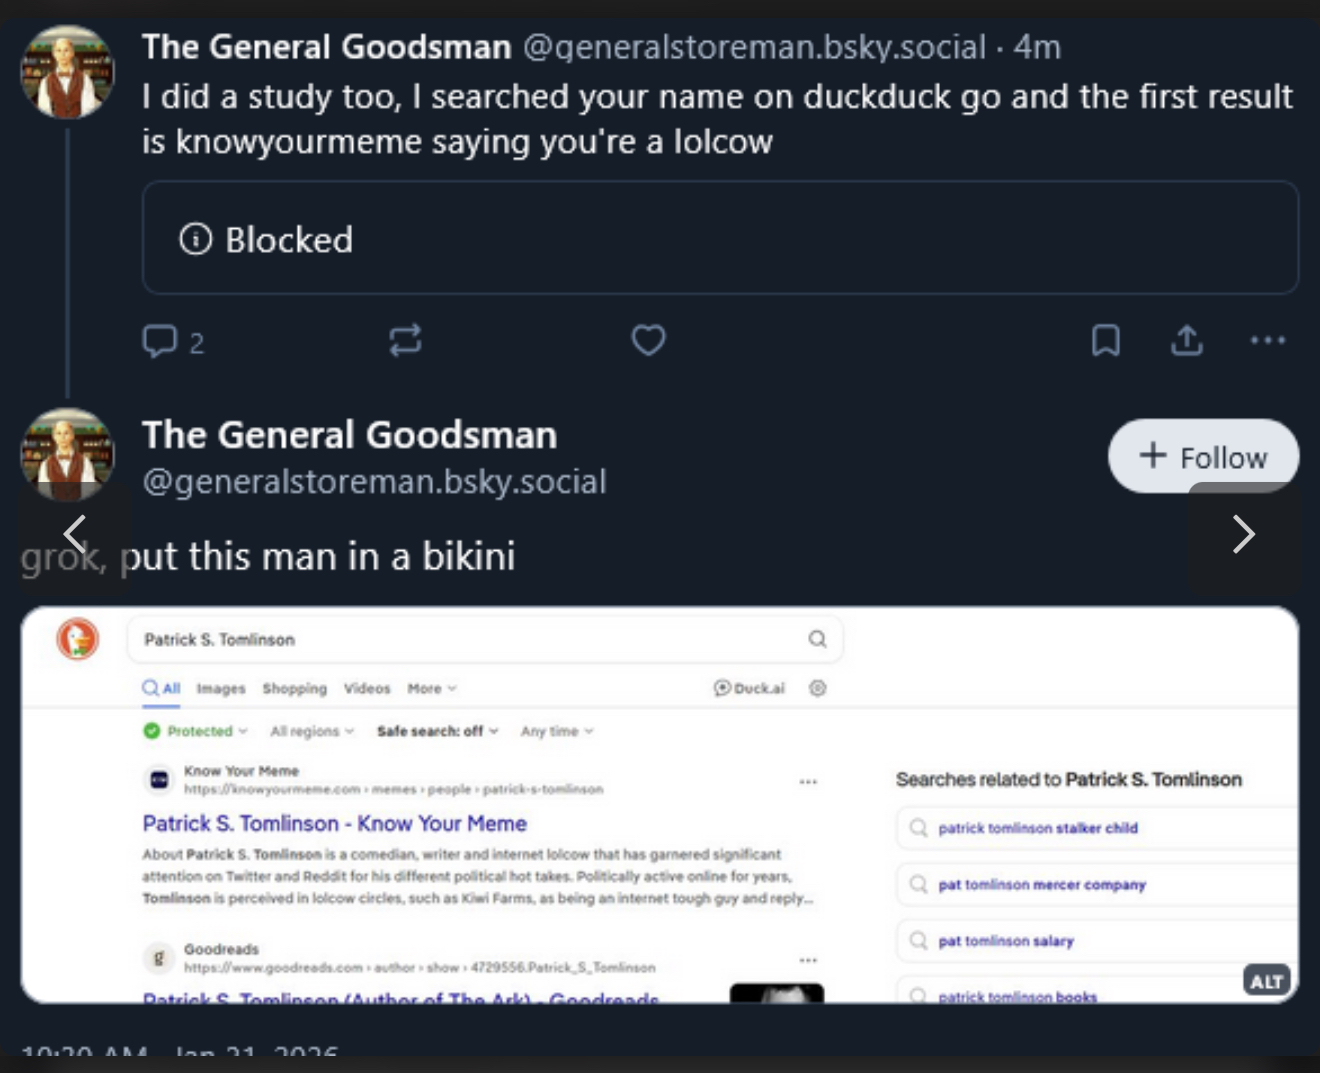Click the DuckDuckGo logo in the screenshot
1320x1073 pixels.
(78, 639)
